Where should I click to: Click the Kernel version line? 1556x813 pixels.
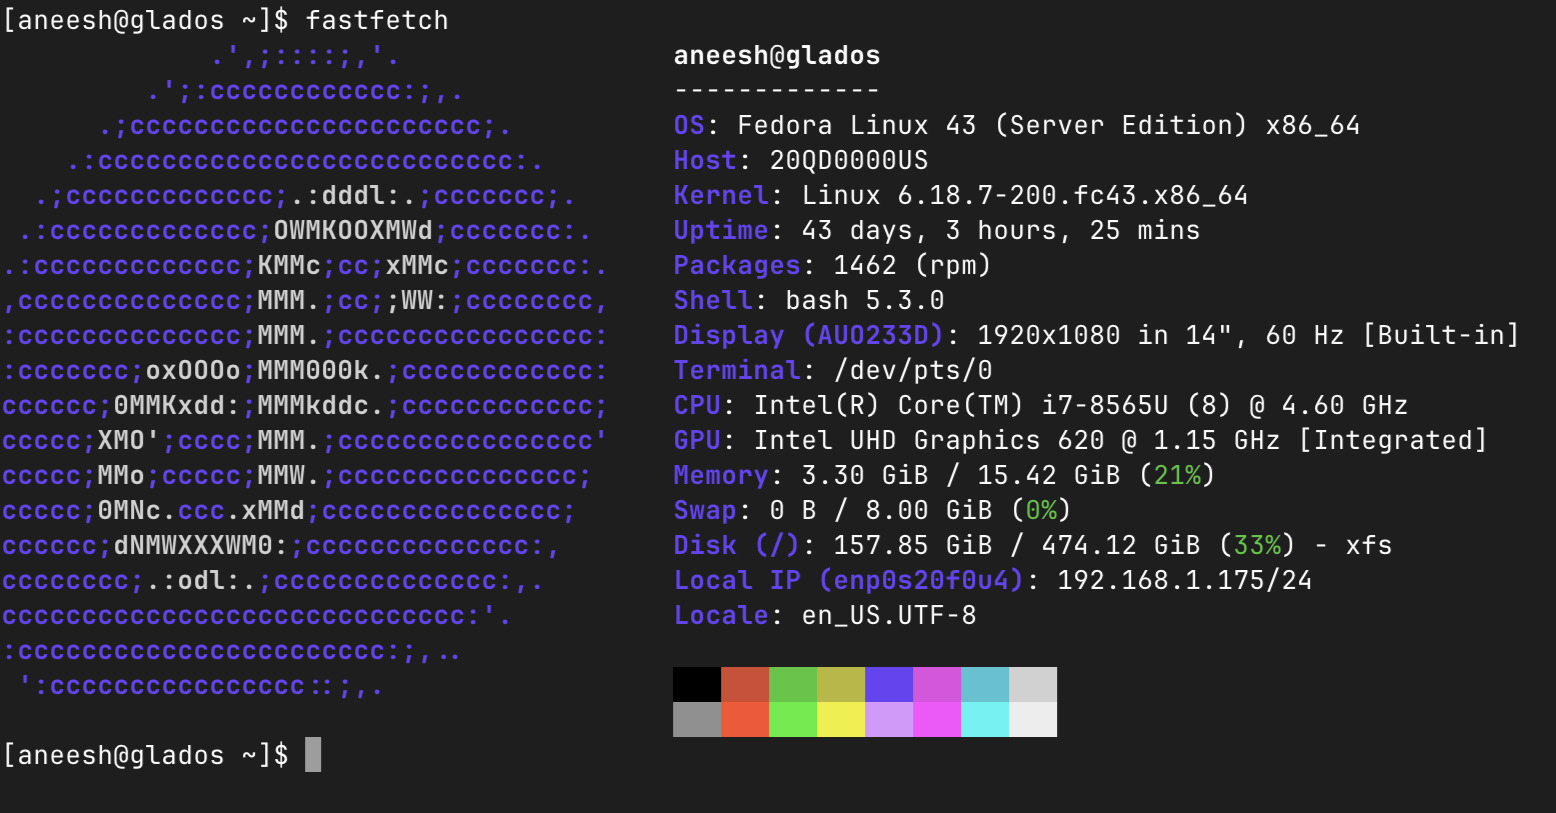click(1024, 196)
